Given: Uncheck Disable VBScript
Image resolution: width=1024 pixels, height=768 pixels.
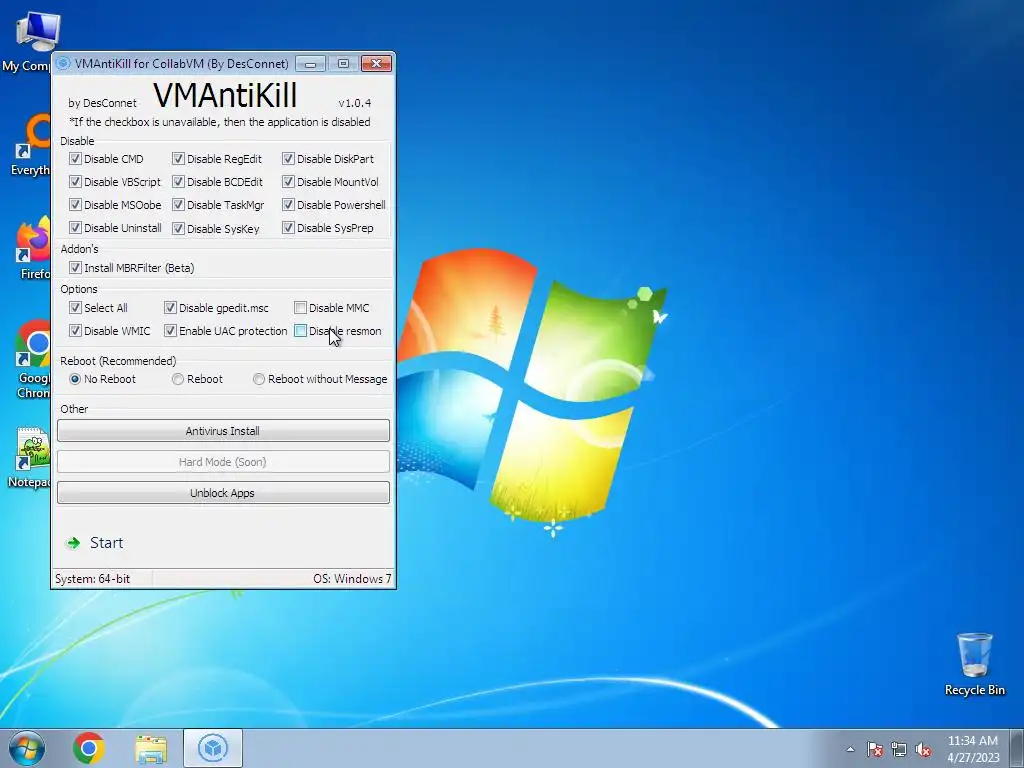Looking at the screenshot, I should tap(75, 182).
